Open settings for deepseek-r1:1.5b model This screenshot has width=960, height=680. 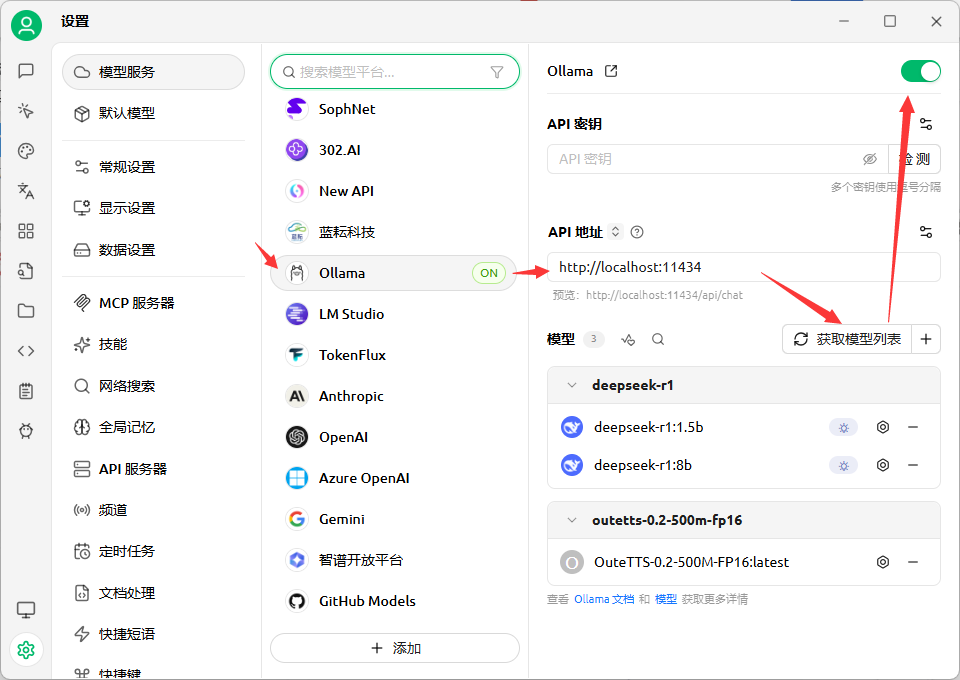[x=883, y=427]
